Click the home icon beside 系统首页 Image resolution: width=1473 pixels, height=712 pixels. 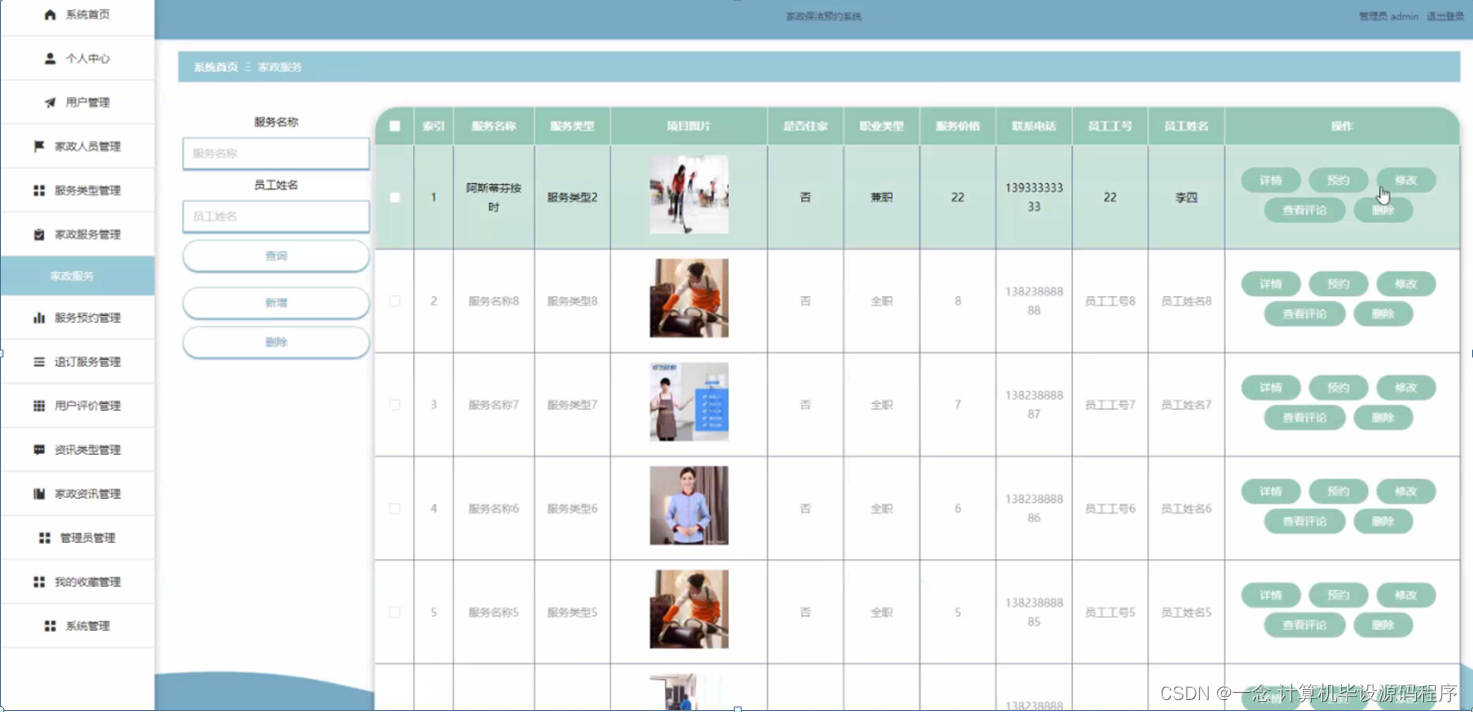[50, 15]
